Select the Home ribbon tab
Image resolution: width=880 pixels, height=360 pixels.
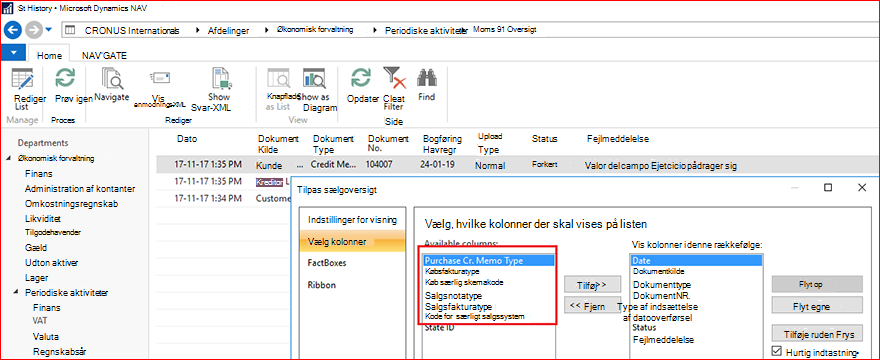(49, 56)
